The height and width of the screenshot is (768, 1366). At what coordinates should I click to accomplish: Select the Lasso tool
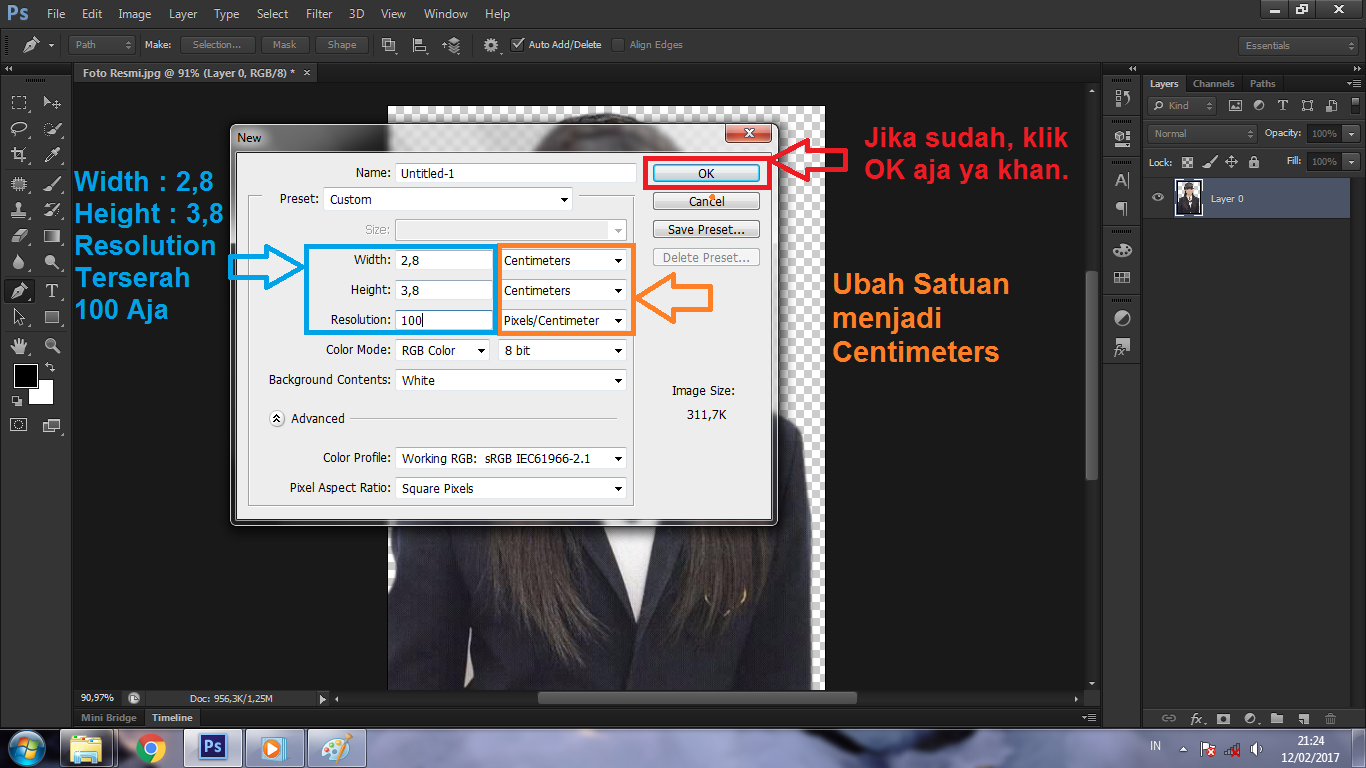click(19, 128)
